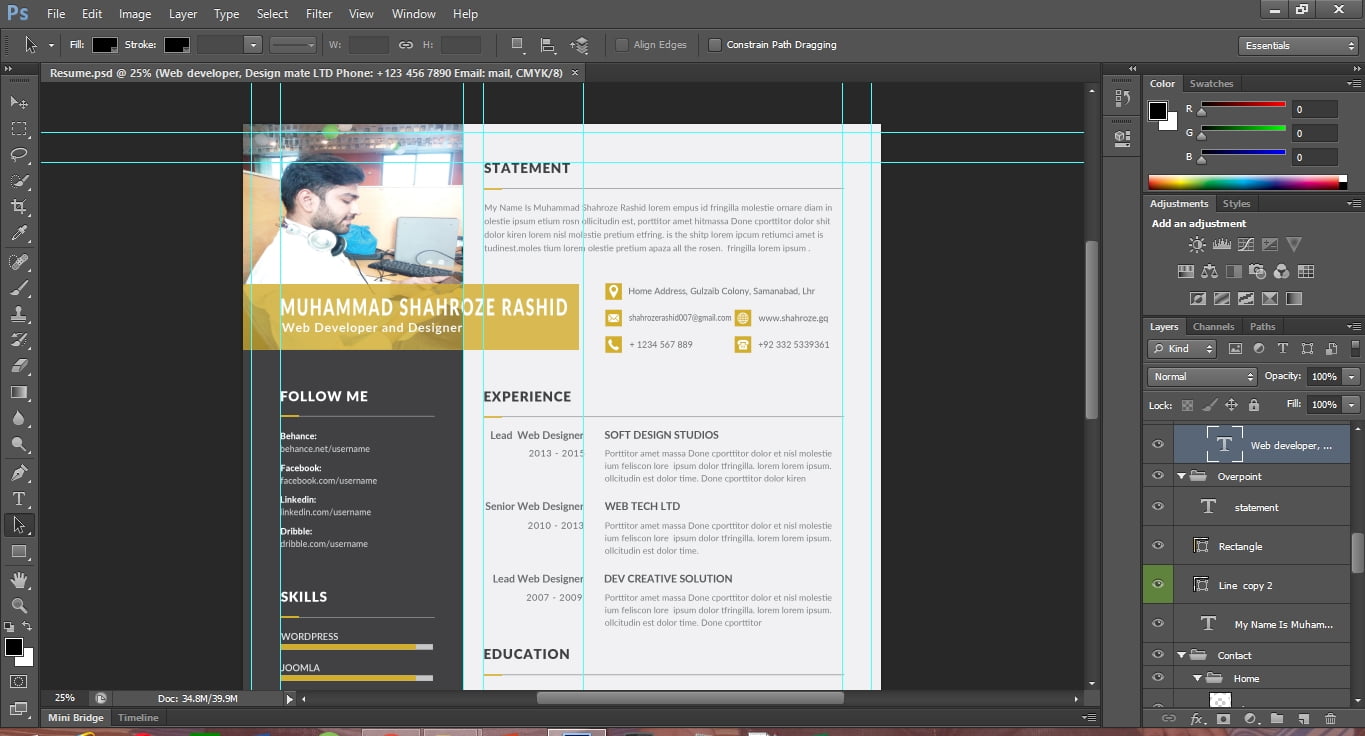Open the Mini Bridge panel
1365x736 pixels.
75,718
